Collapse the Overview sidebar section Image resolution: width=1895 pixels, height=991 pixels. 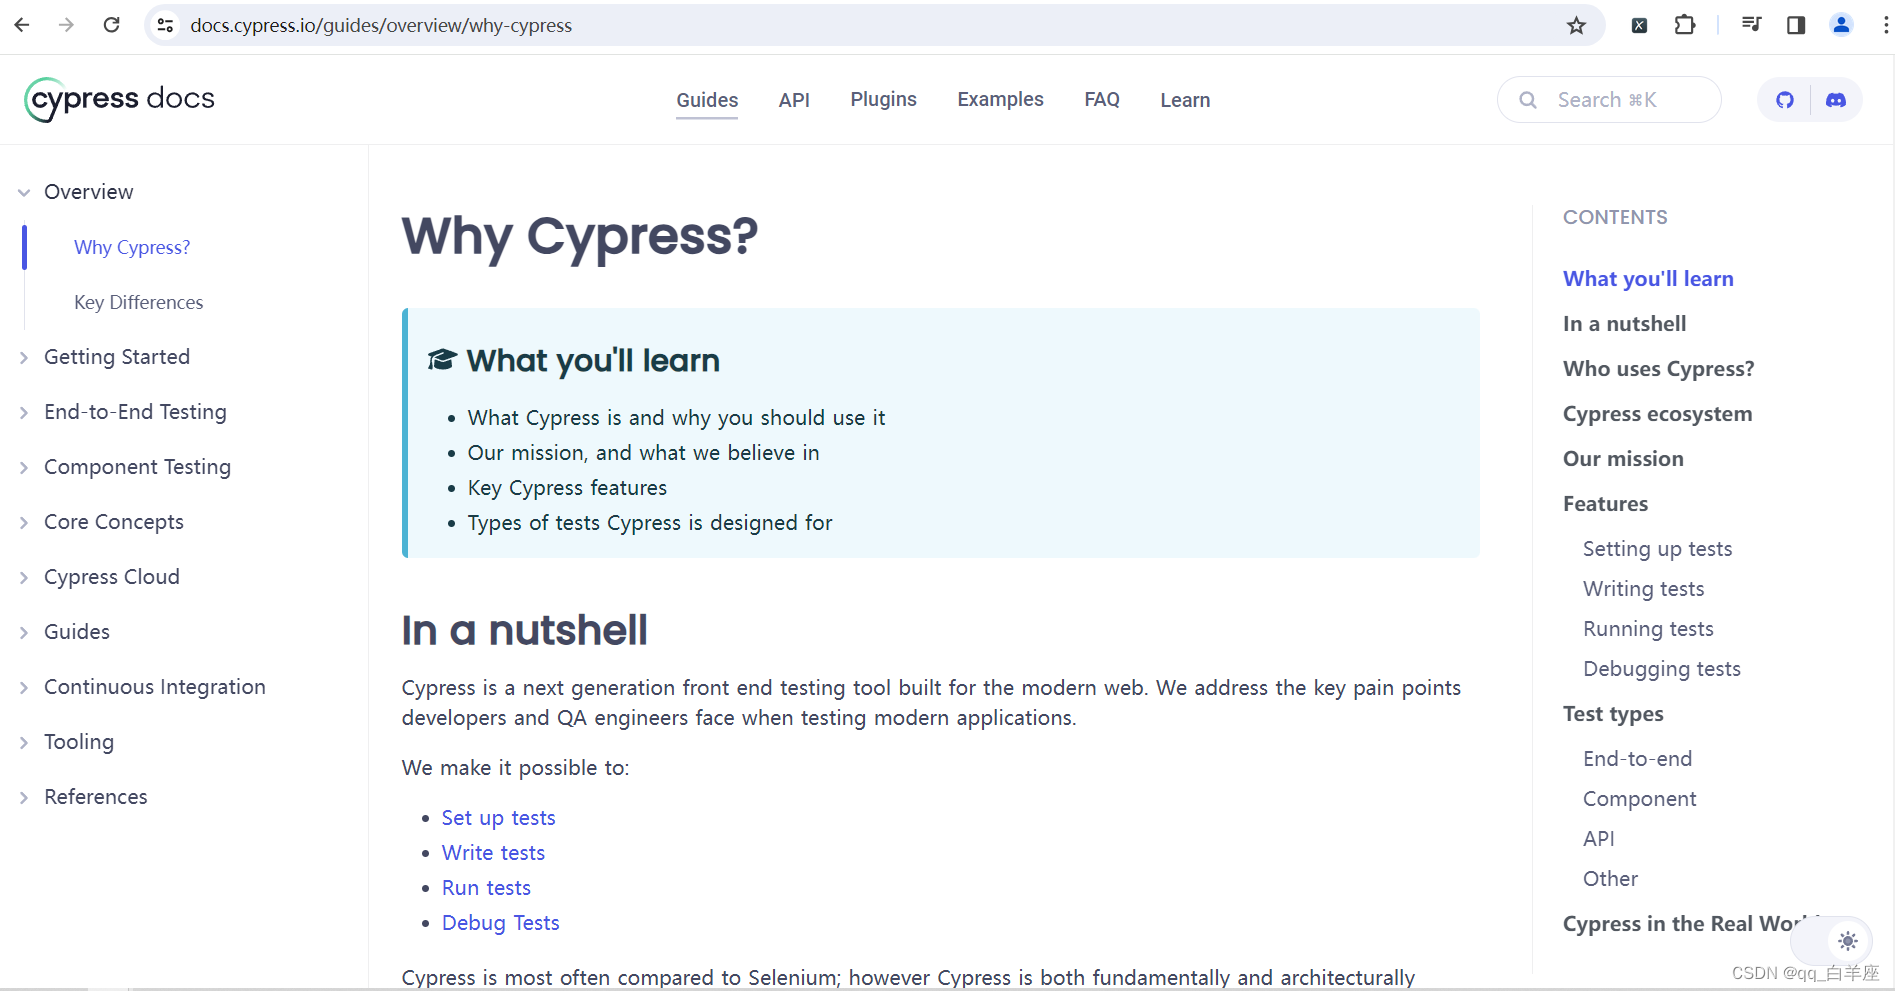[24, 192]
